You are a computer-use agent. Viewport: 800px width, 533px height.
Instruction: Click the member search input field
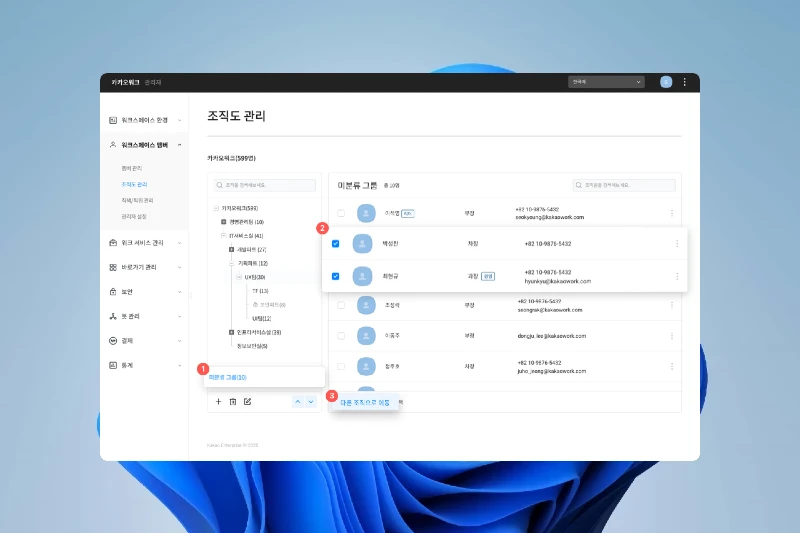[624, 185]
